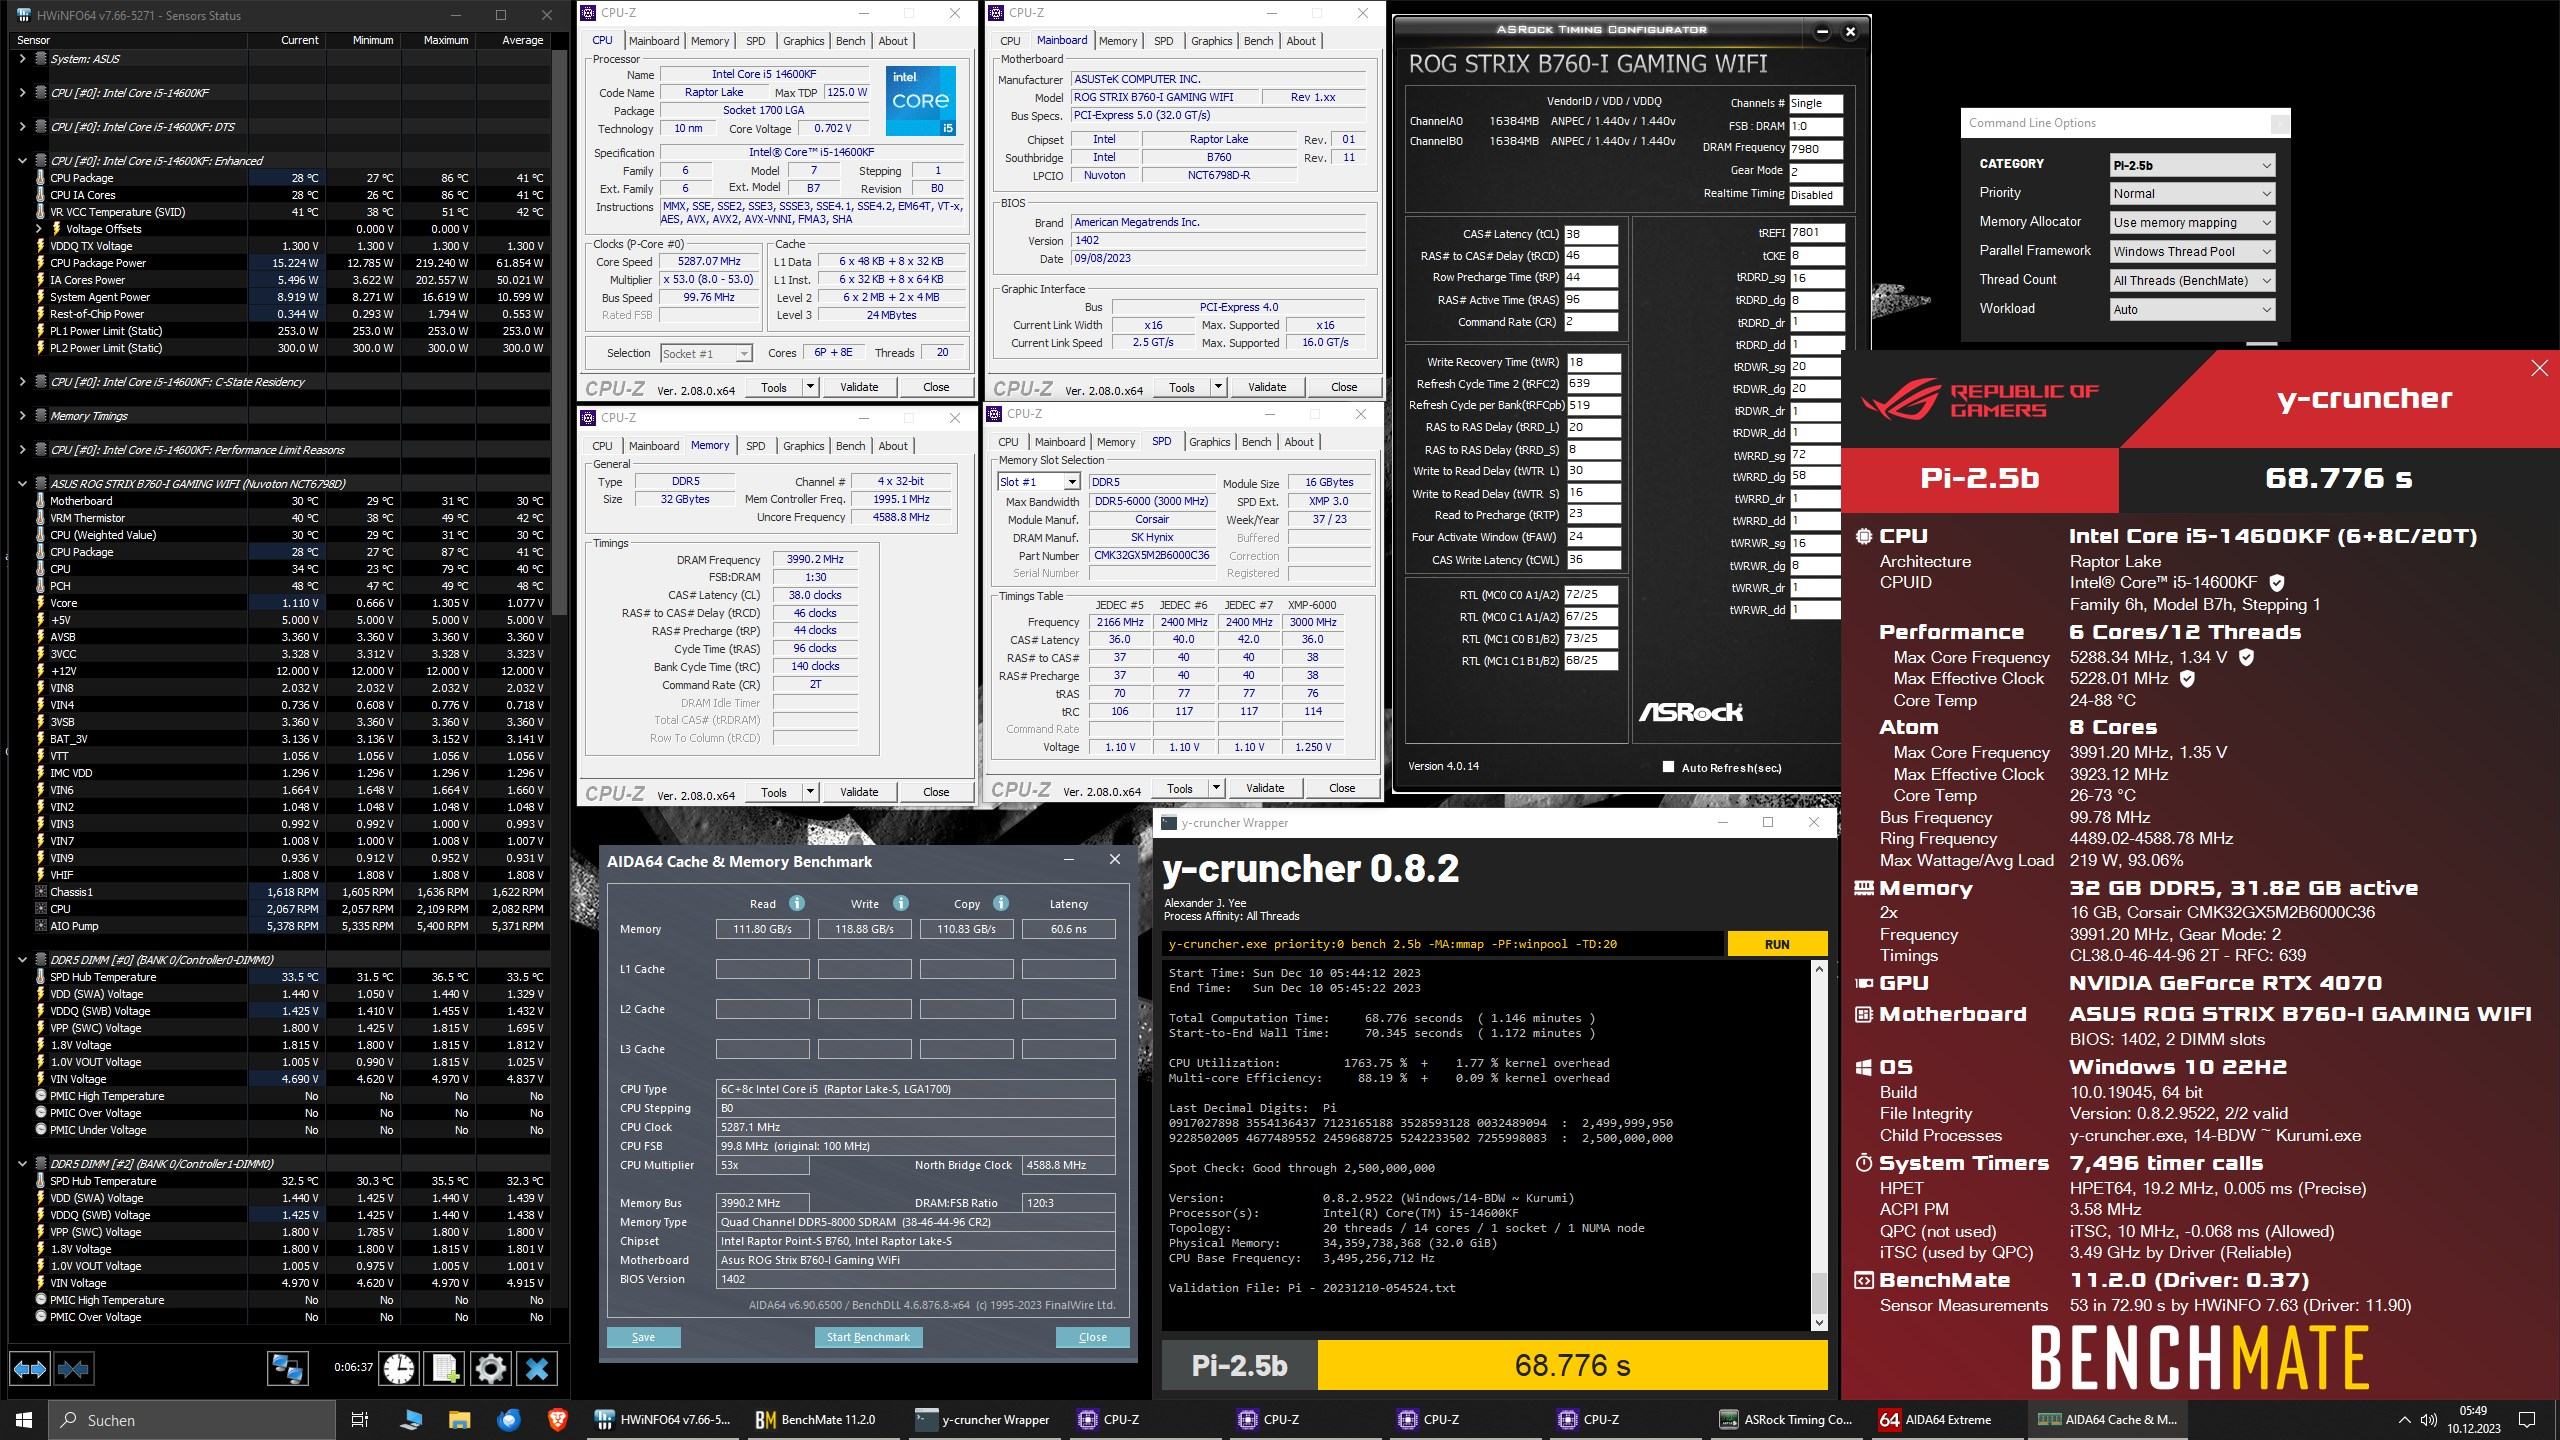Expand System: ASUS node in HWiNFO
Image resolution: width=2560 pixels, height=1440 pixels.
[22, 59]
